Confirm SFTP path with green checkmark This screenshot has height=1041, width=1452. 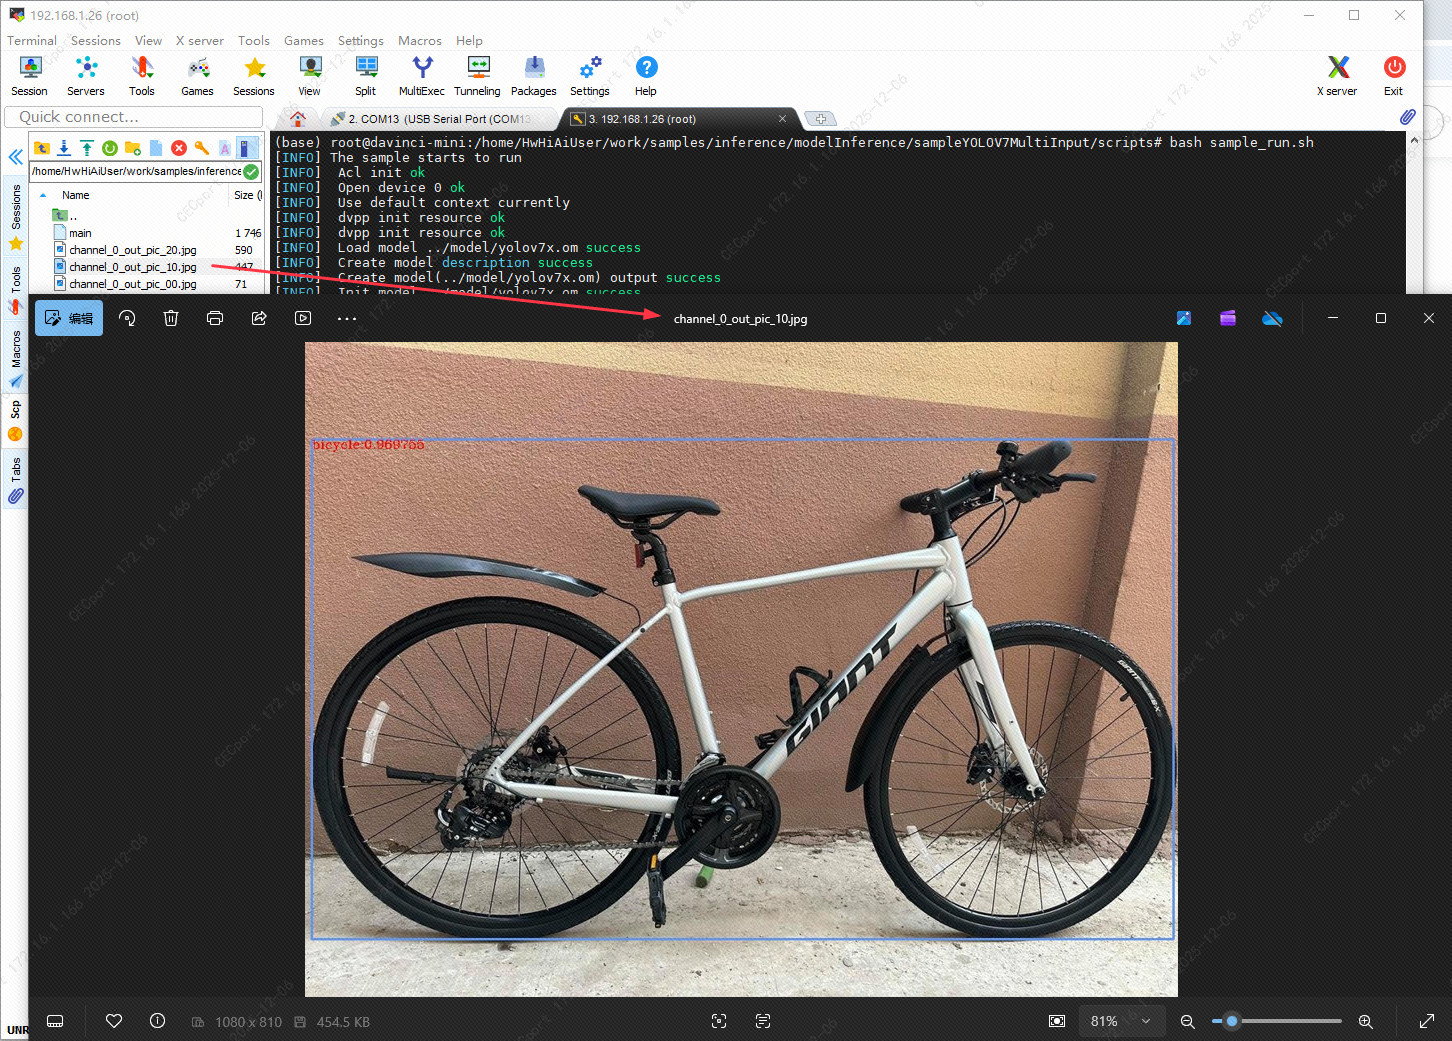[251, 172]
